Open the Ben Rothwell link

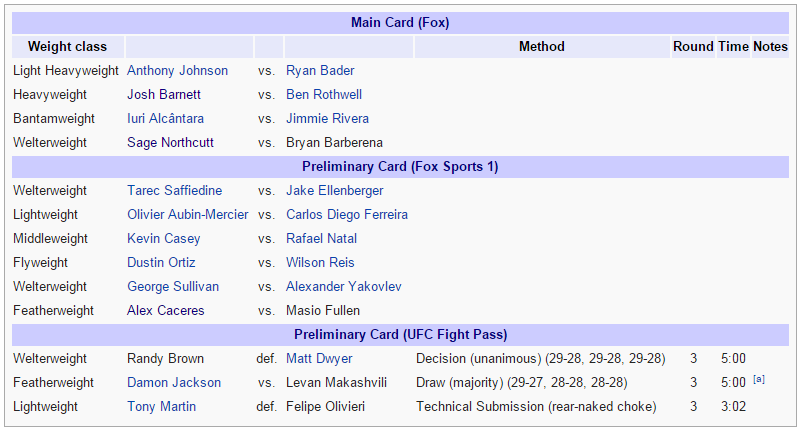tap(324, 95)
